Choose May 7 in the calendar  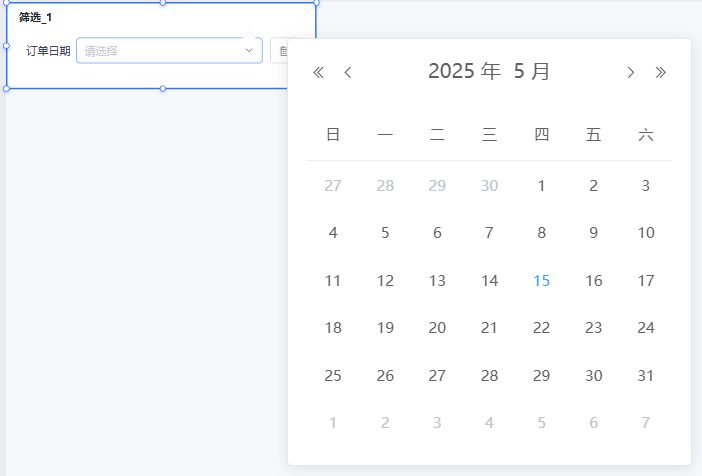[489, 233]
